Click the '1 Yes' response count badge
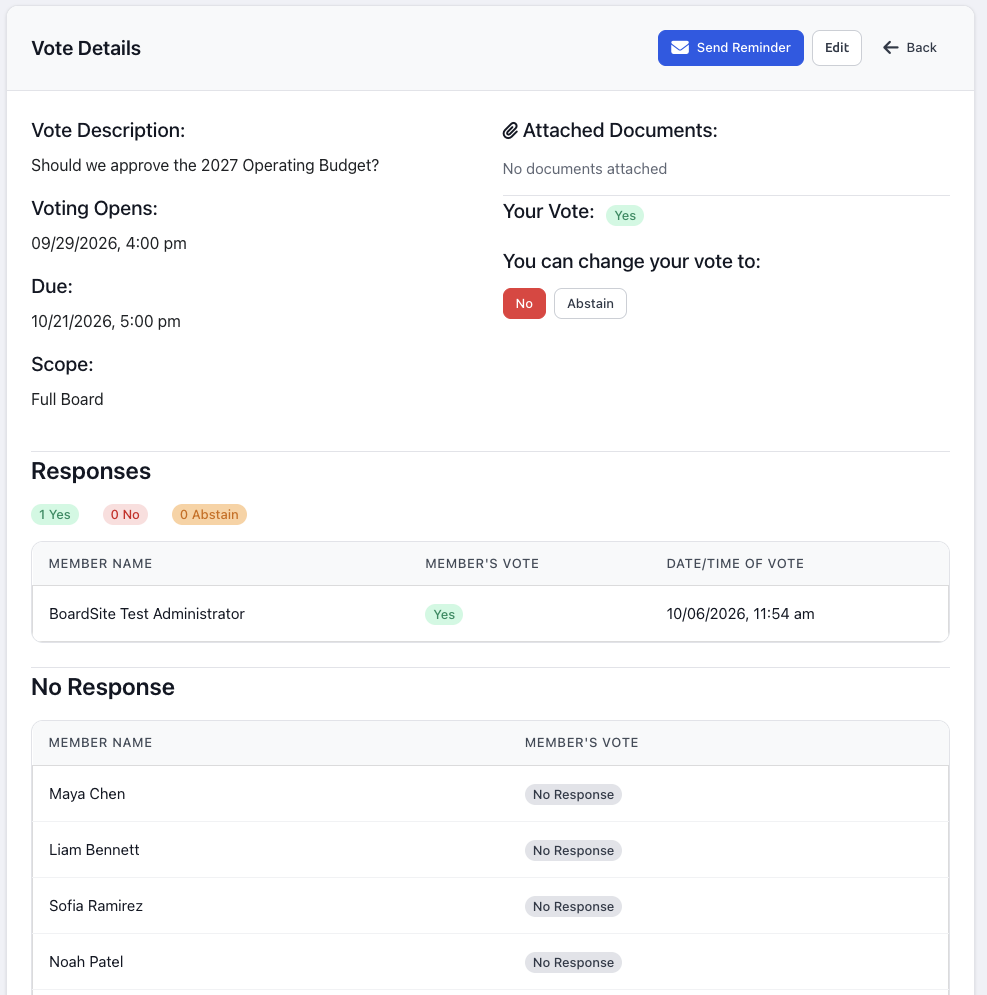This screenshot has width=987, height=995. coord(55,515)
